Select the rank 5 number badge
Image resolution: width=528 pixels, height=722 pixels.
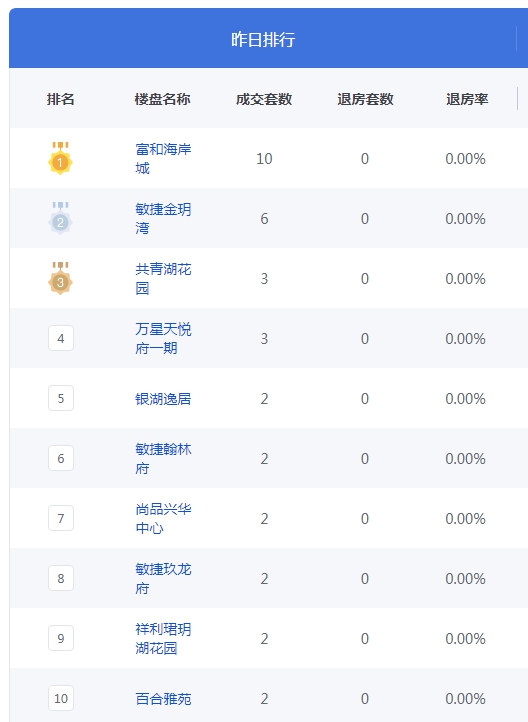(x=61, y=398)
